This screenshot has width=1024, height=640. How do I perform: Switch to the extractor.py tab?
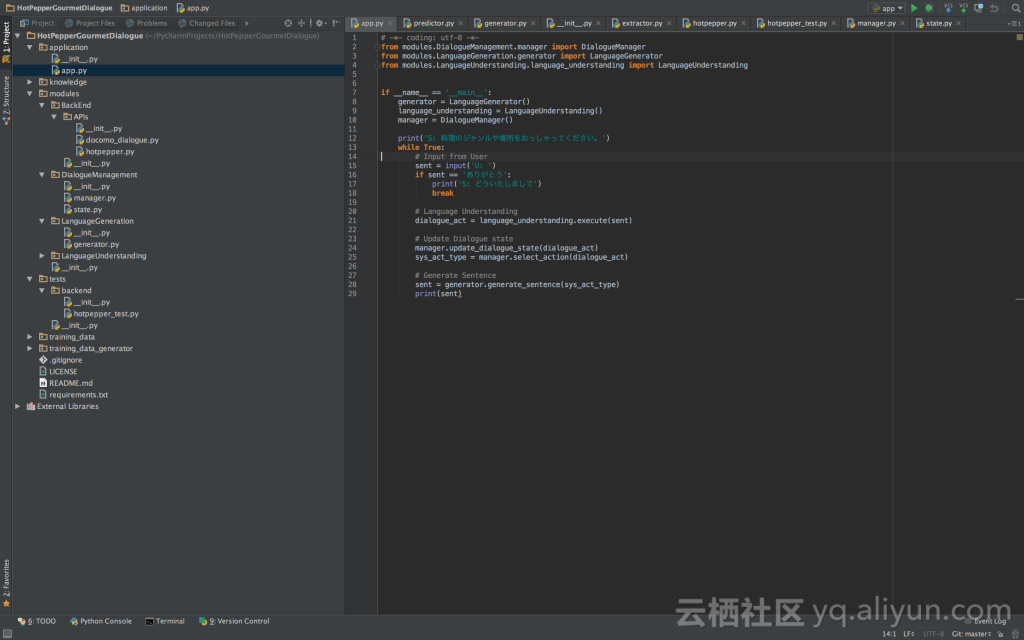(x=641, y=23)
